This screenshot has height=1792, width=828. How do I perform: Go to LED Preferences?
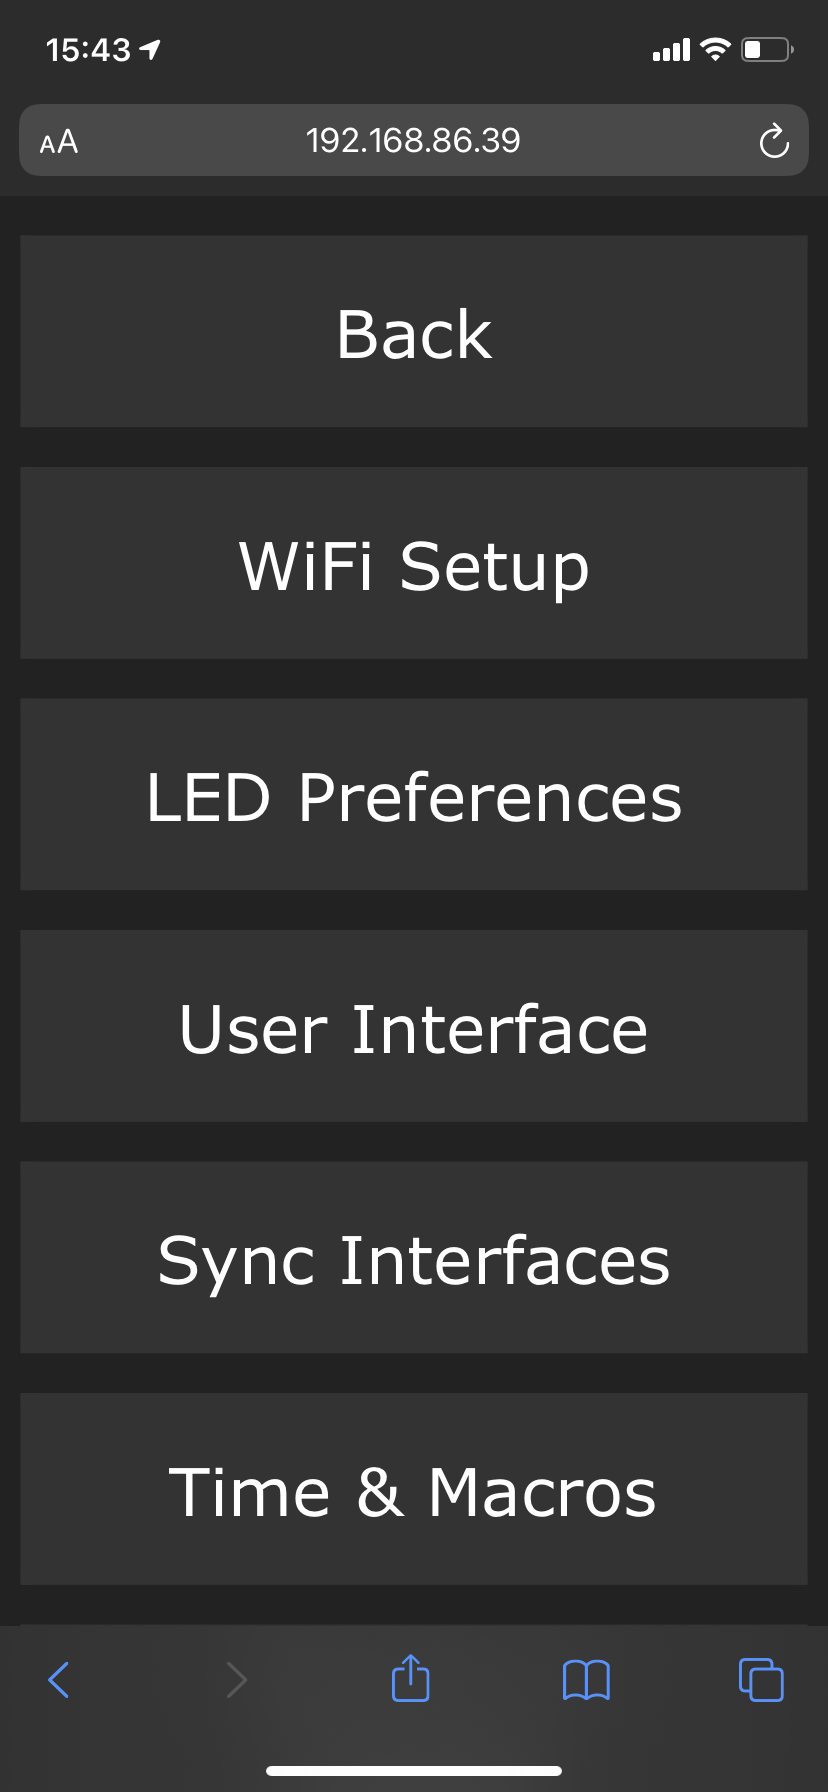tap(414, 795)
